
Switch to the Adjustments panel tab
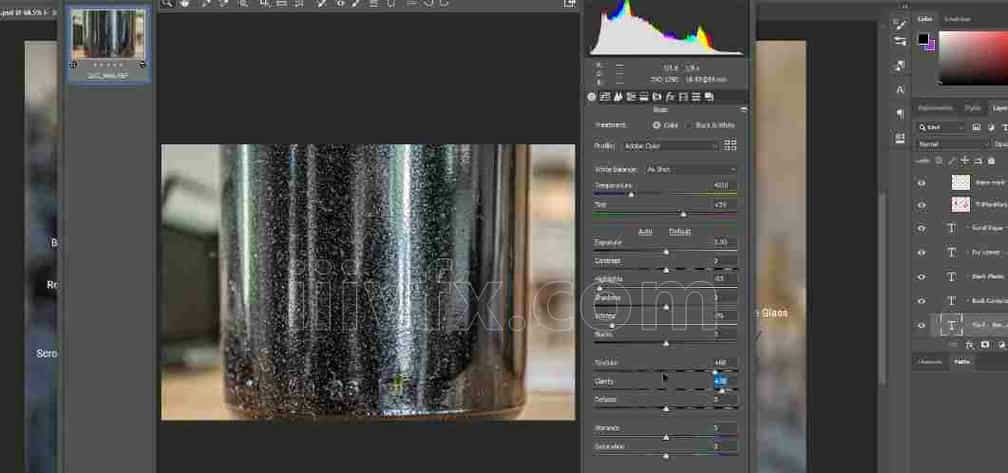935,108
